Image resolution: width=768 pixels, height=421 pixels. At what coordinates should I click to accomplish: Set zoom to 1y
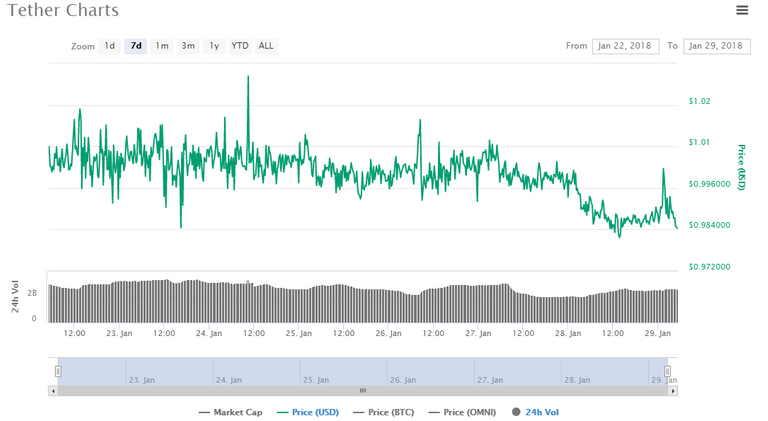[214, 46]
